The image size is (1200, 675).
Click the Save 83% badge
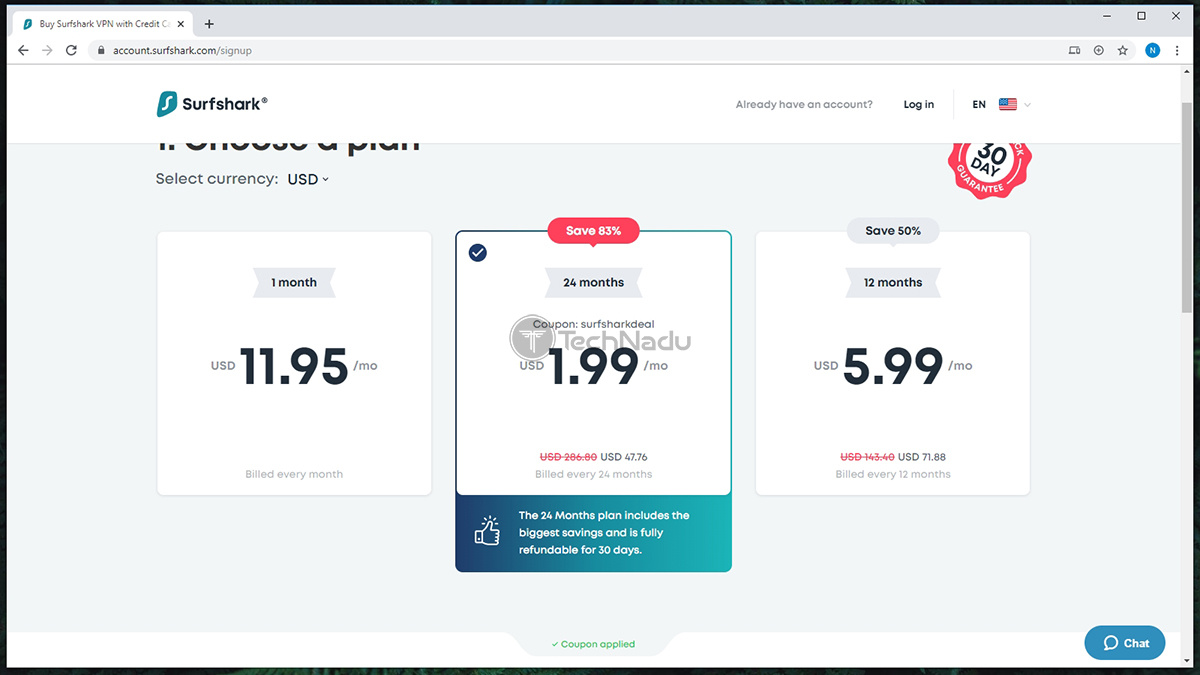(594, 231)
